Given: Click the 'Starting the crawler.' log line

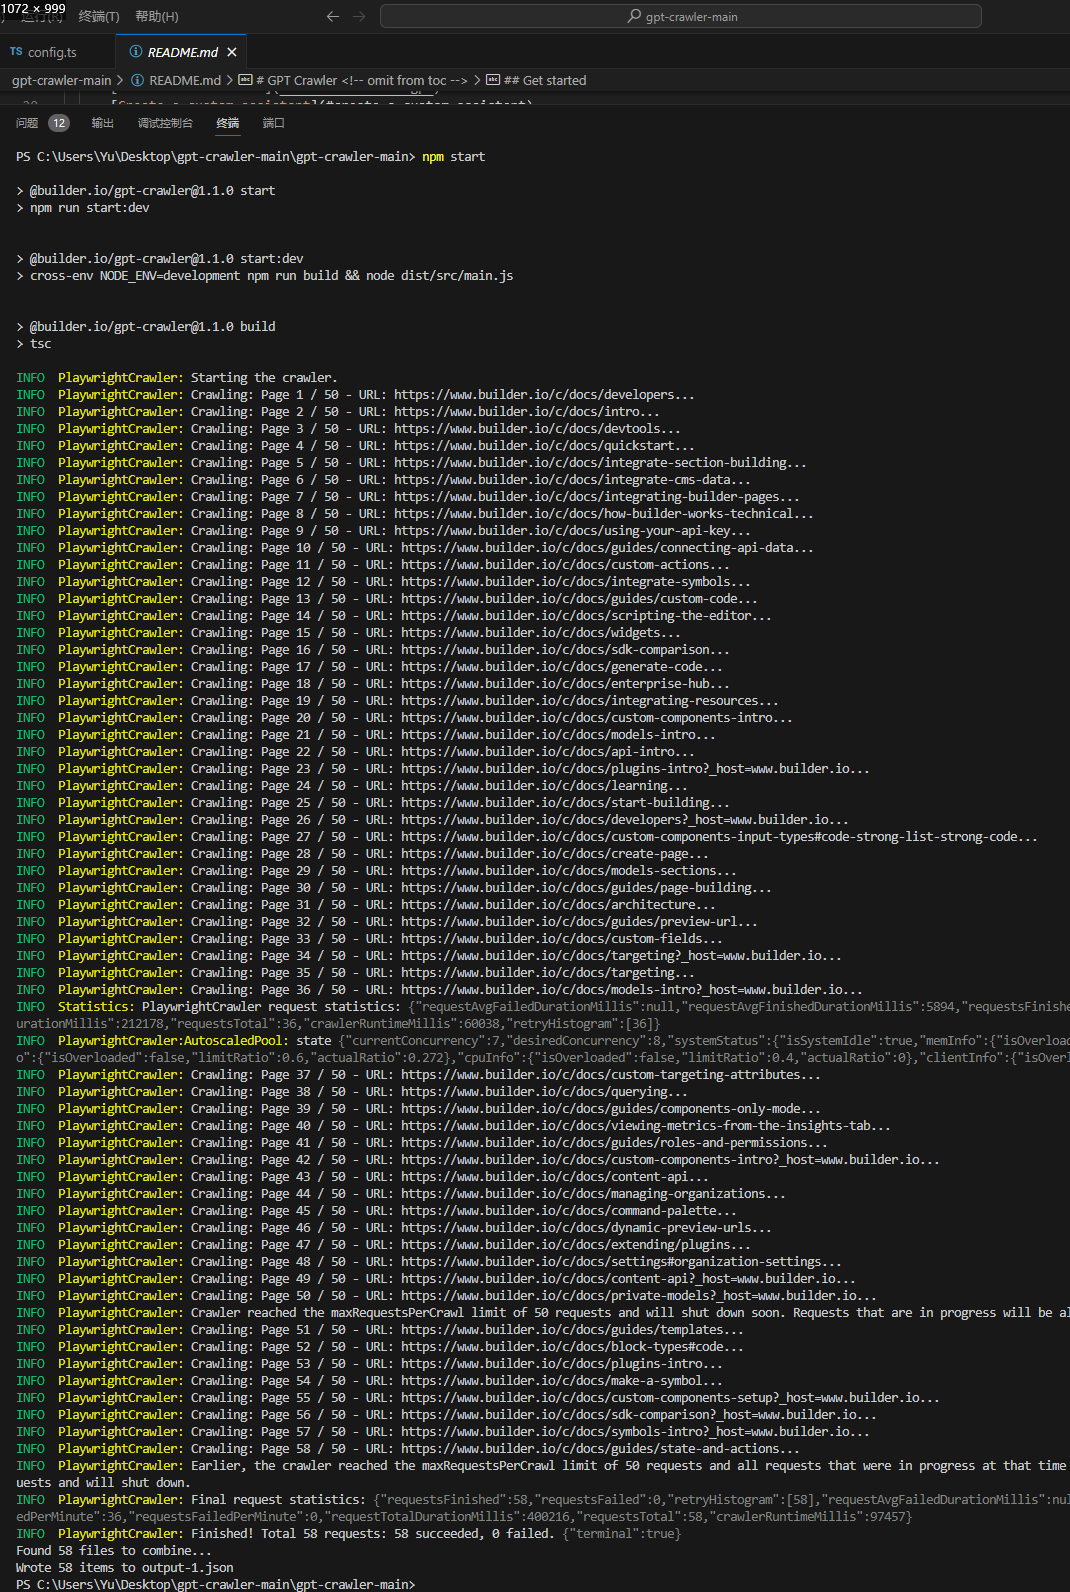Looking at the screenshot, I should 177,378.
